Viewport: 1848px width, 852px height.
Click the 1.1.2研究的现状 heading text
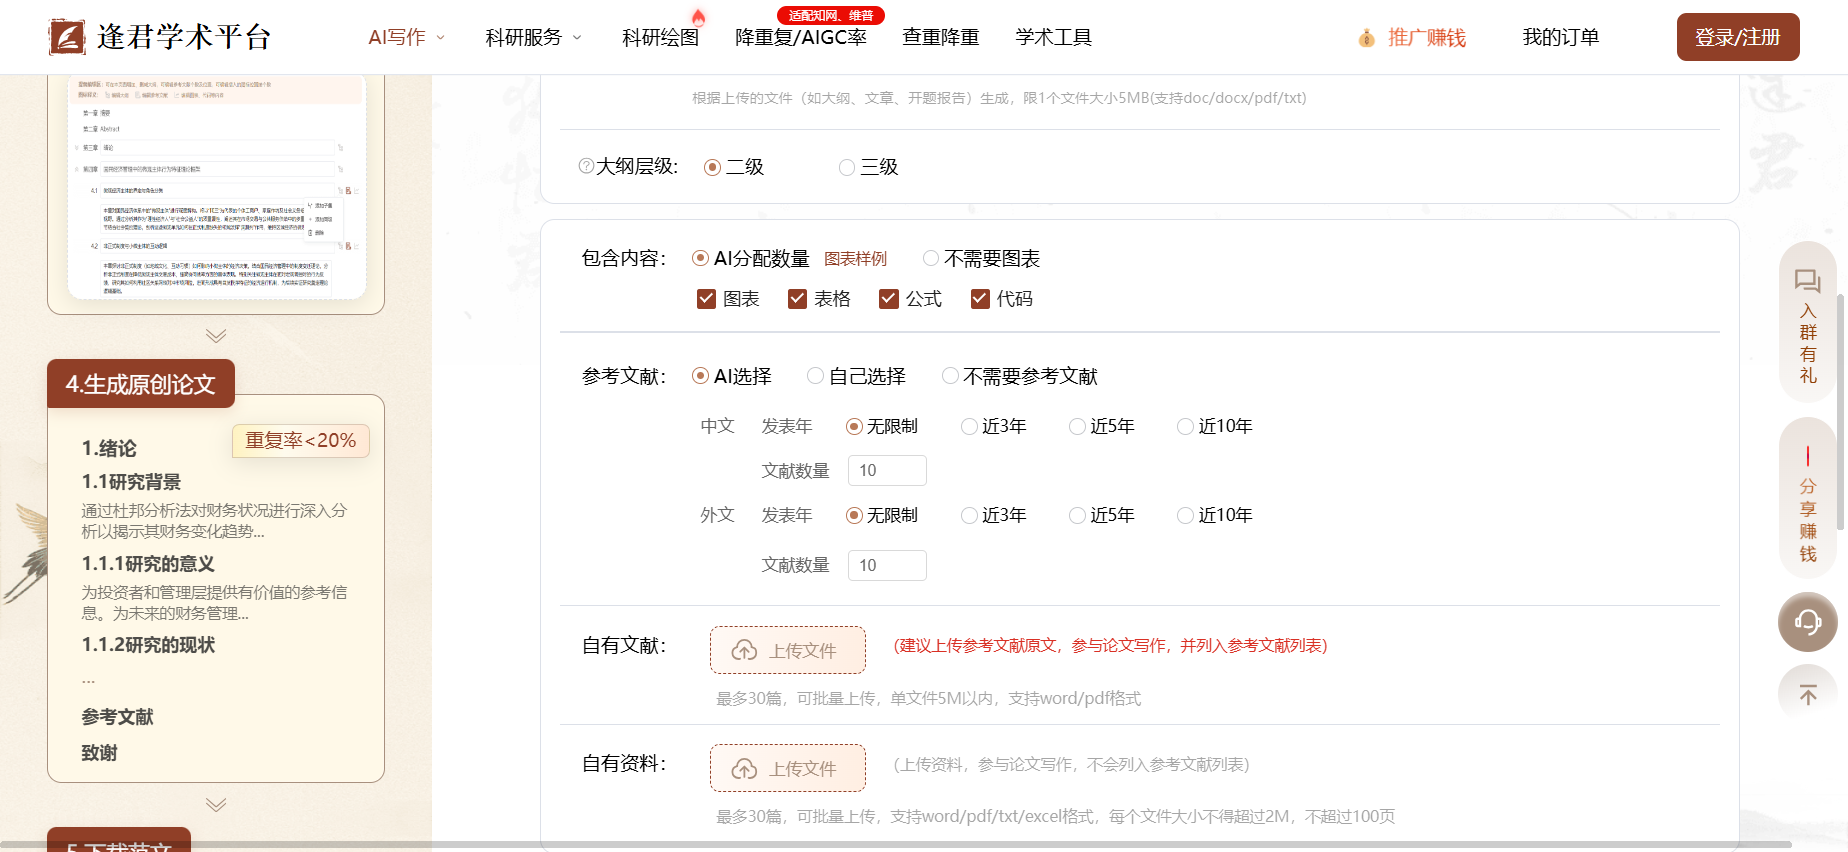pyautogui.click(x=148, y=645)
